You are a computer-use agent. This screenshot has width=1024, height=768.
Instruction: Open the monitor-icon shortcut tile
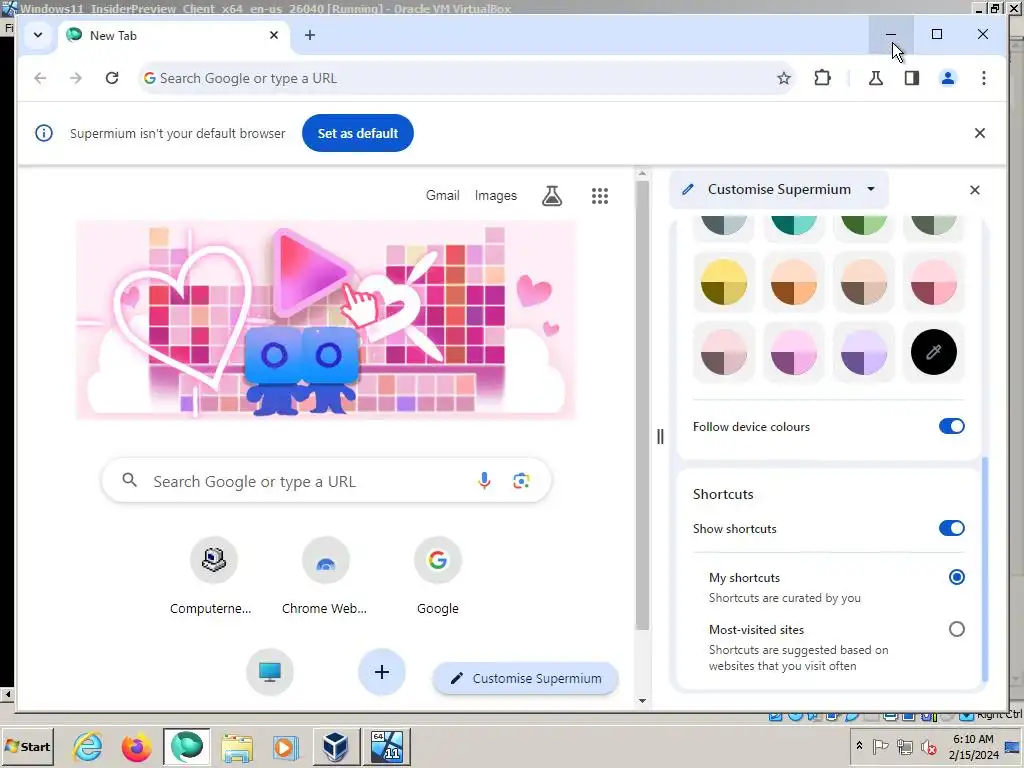(x=270, y=672)
